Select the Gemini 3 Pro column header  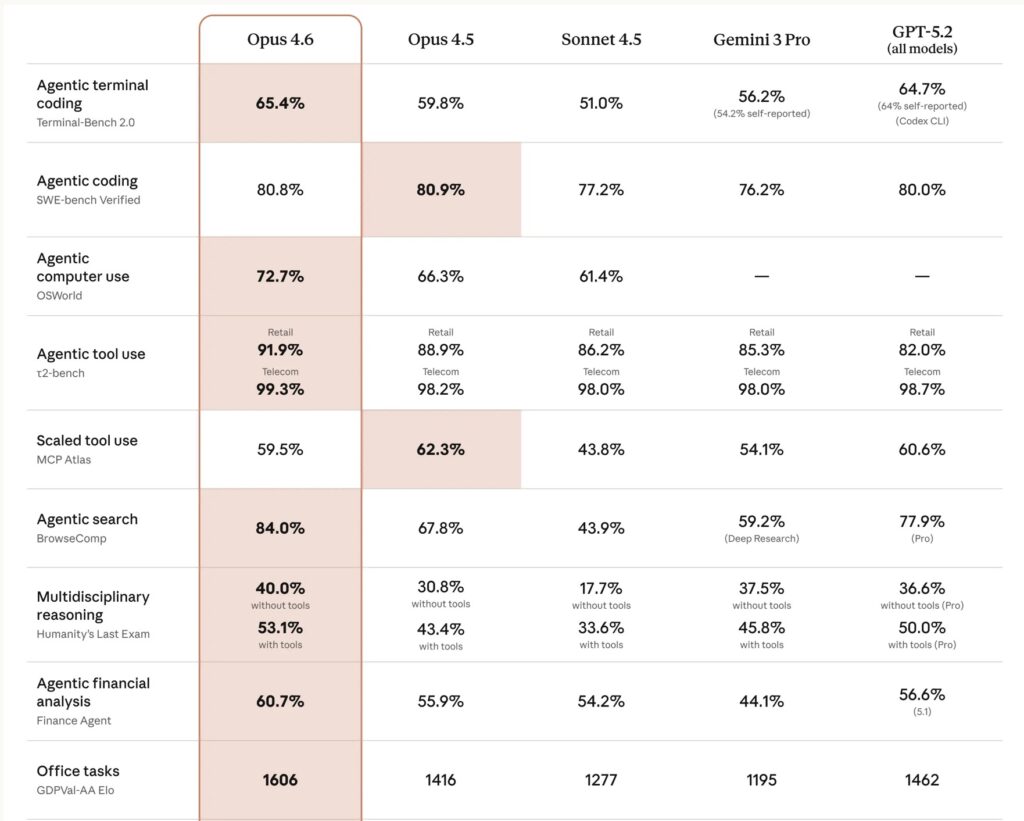pos(761,40)
